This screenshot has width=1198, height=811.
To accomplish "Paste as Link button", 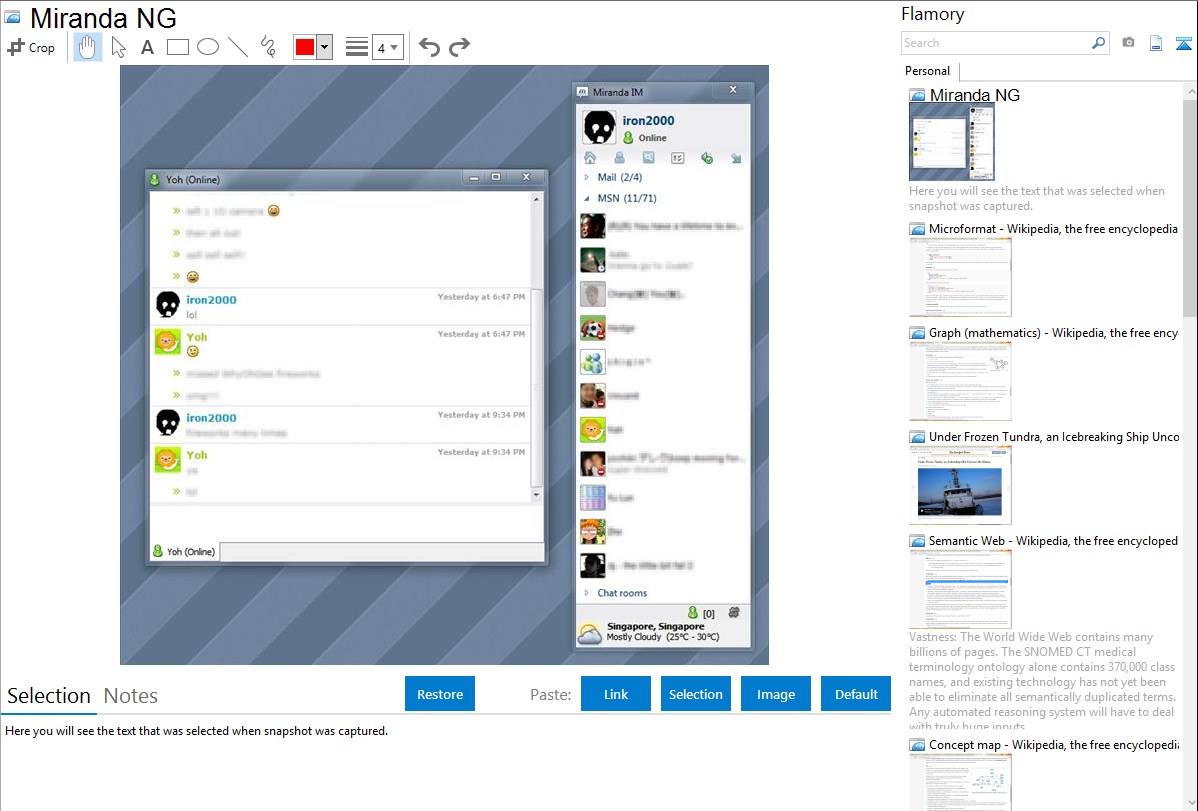I will (x=616, y=694).
